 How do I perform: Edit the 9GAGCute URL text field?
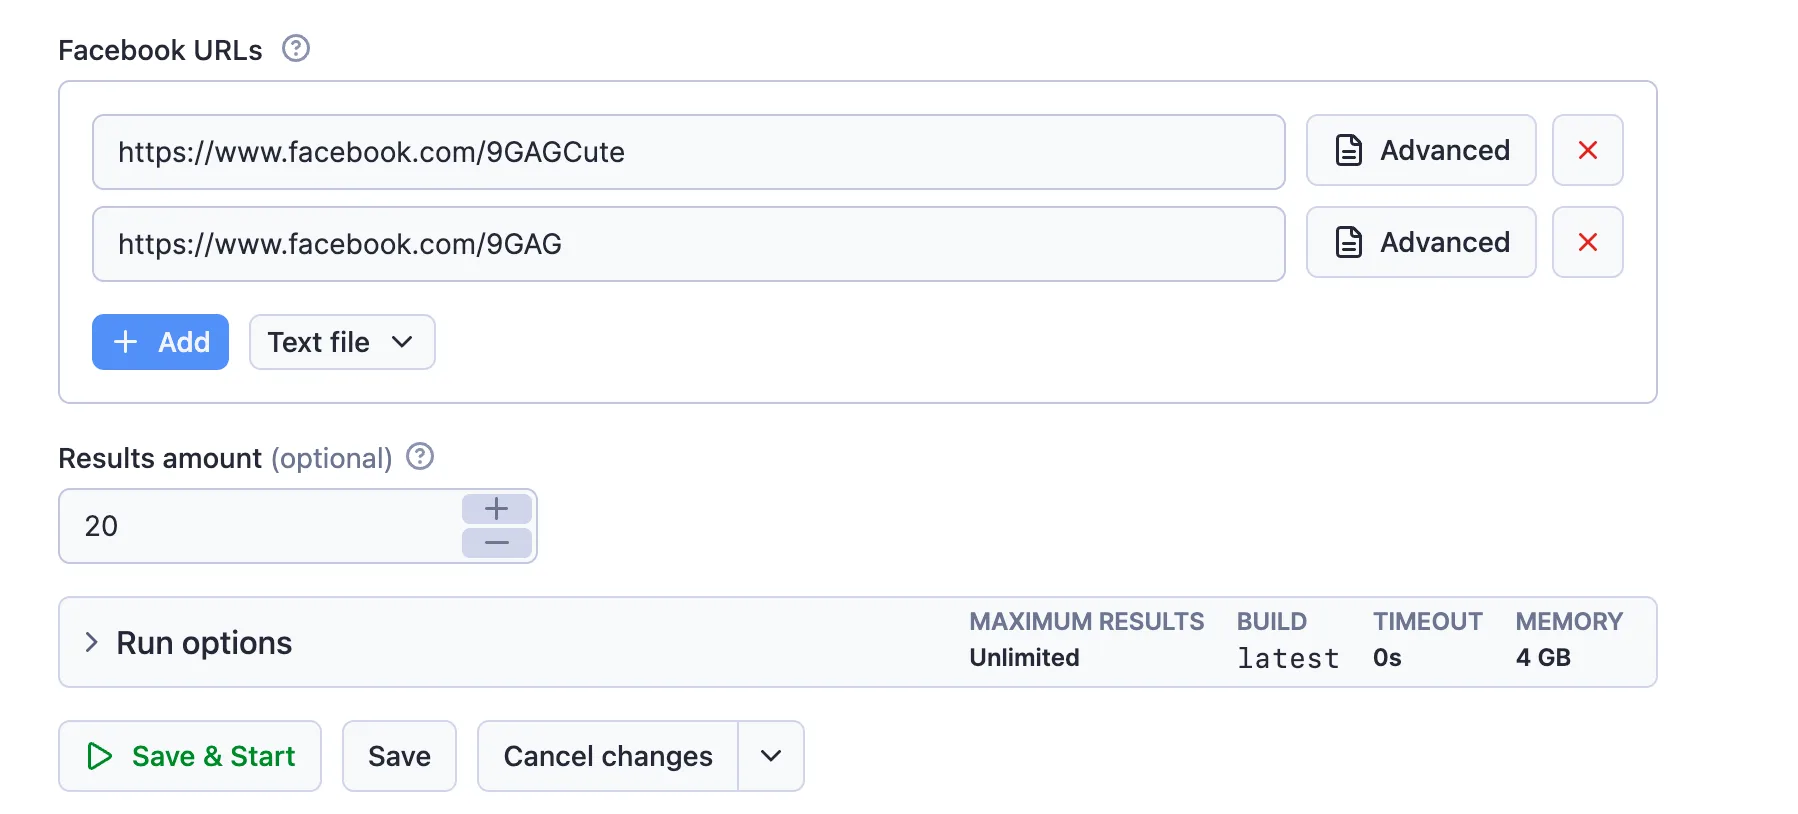[x=689, y=152]
